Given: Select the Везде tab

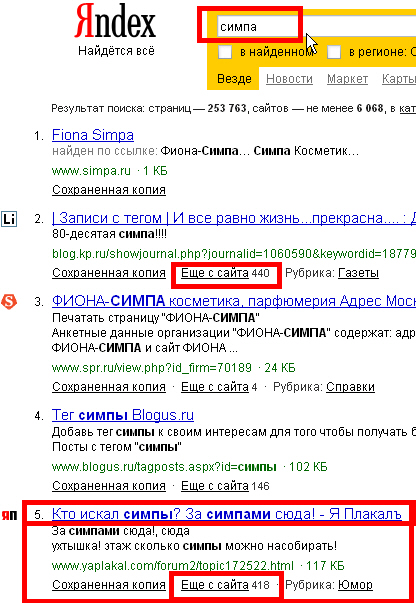Looking at the screenshot, I should pos(234,78).
